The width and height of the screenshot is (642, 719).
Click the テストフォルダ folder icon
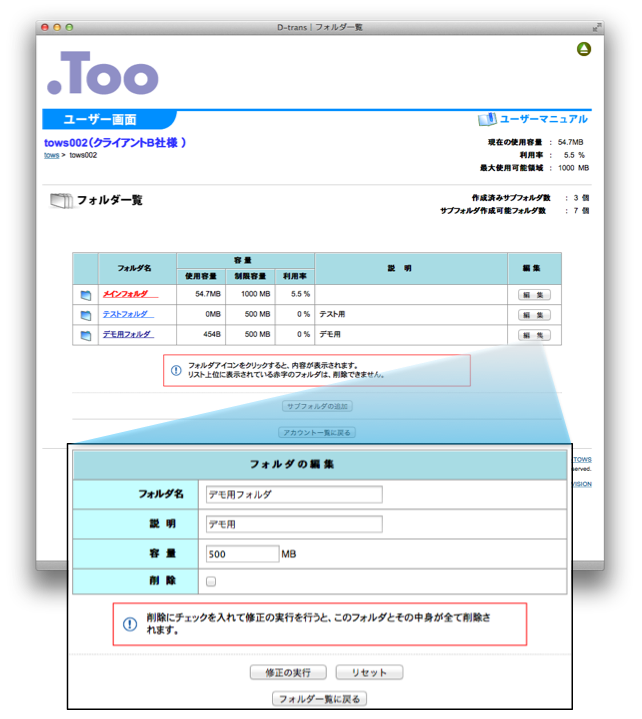click(86, 315)
